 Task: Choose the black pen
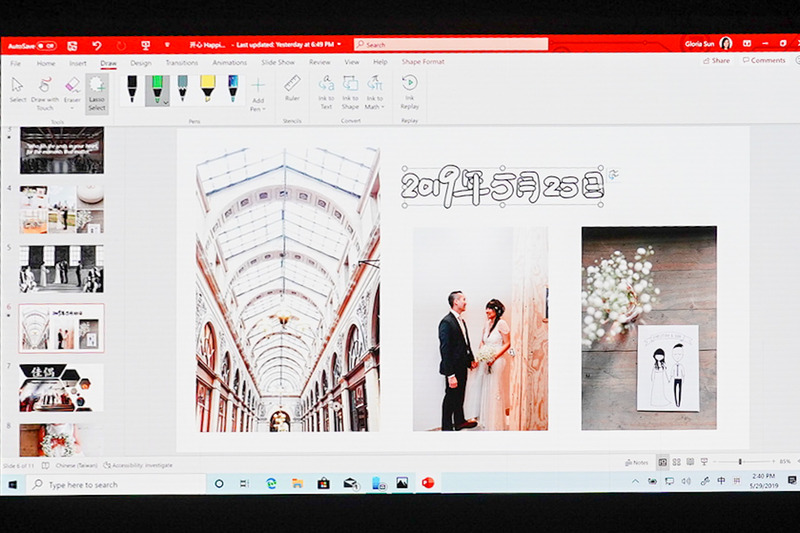(132, 89)
